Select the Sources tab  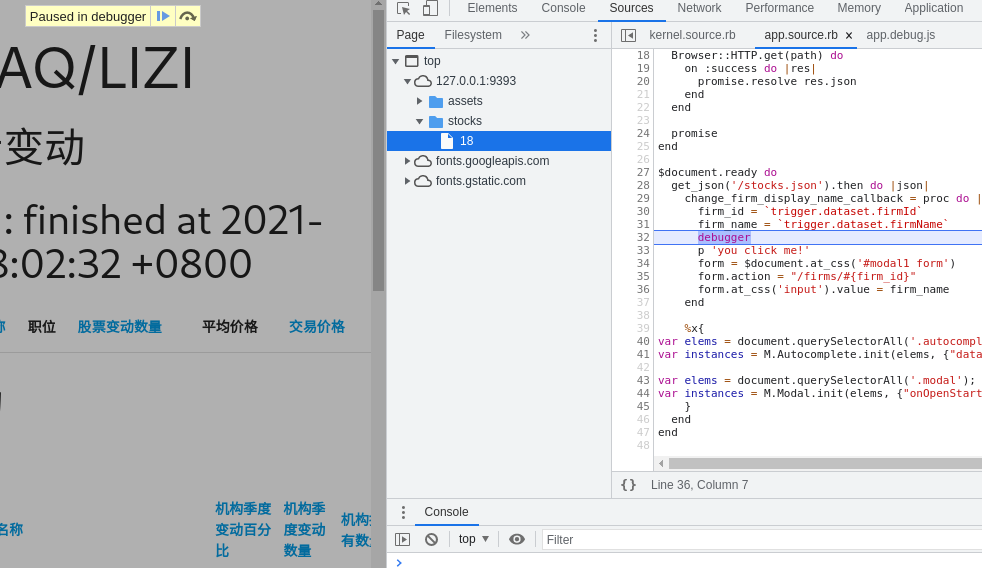(x=631, y=8)
